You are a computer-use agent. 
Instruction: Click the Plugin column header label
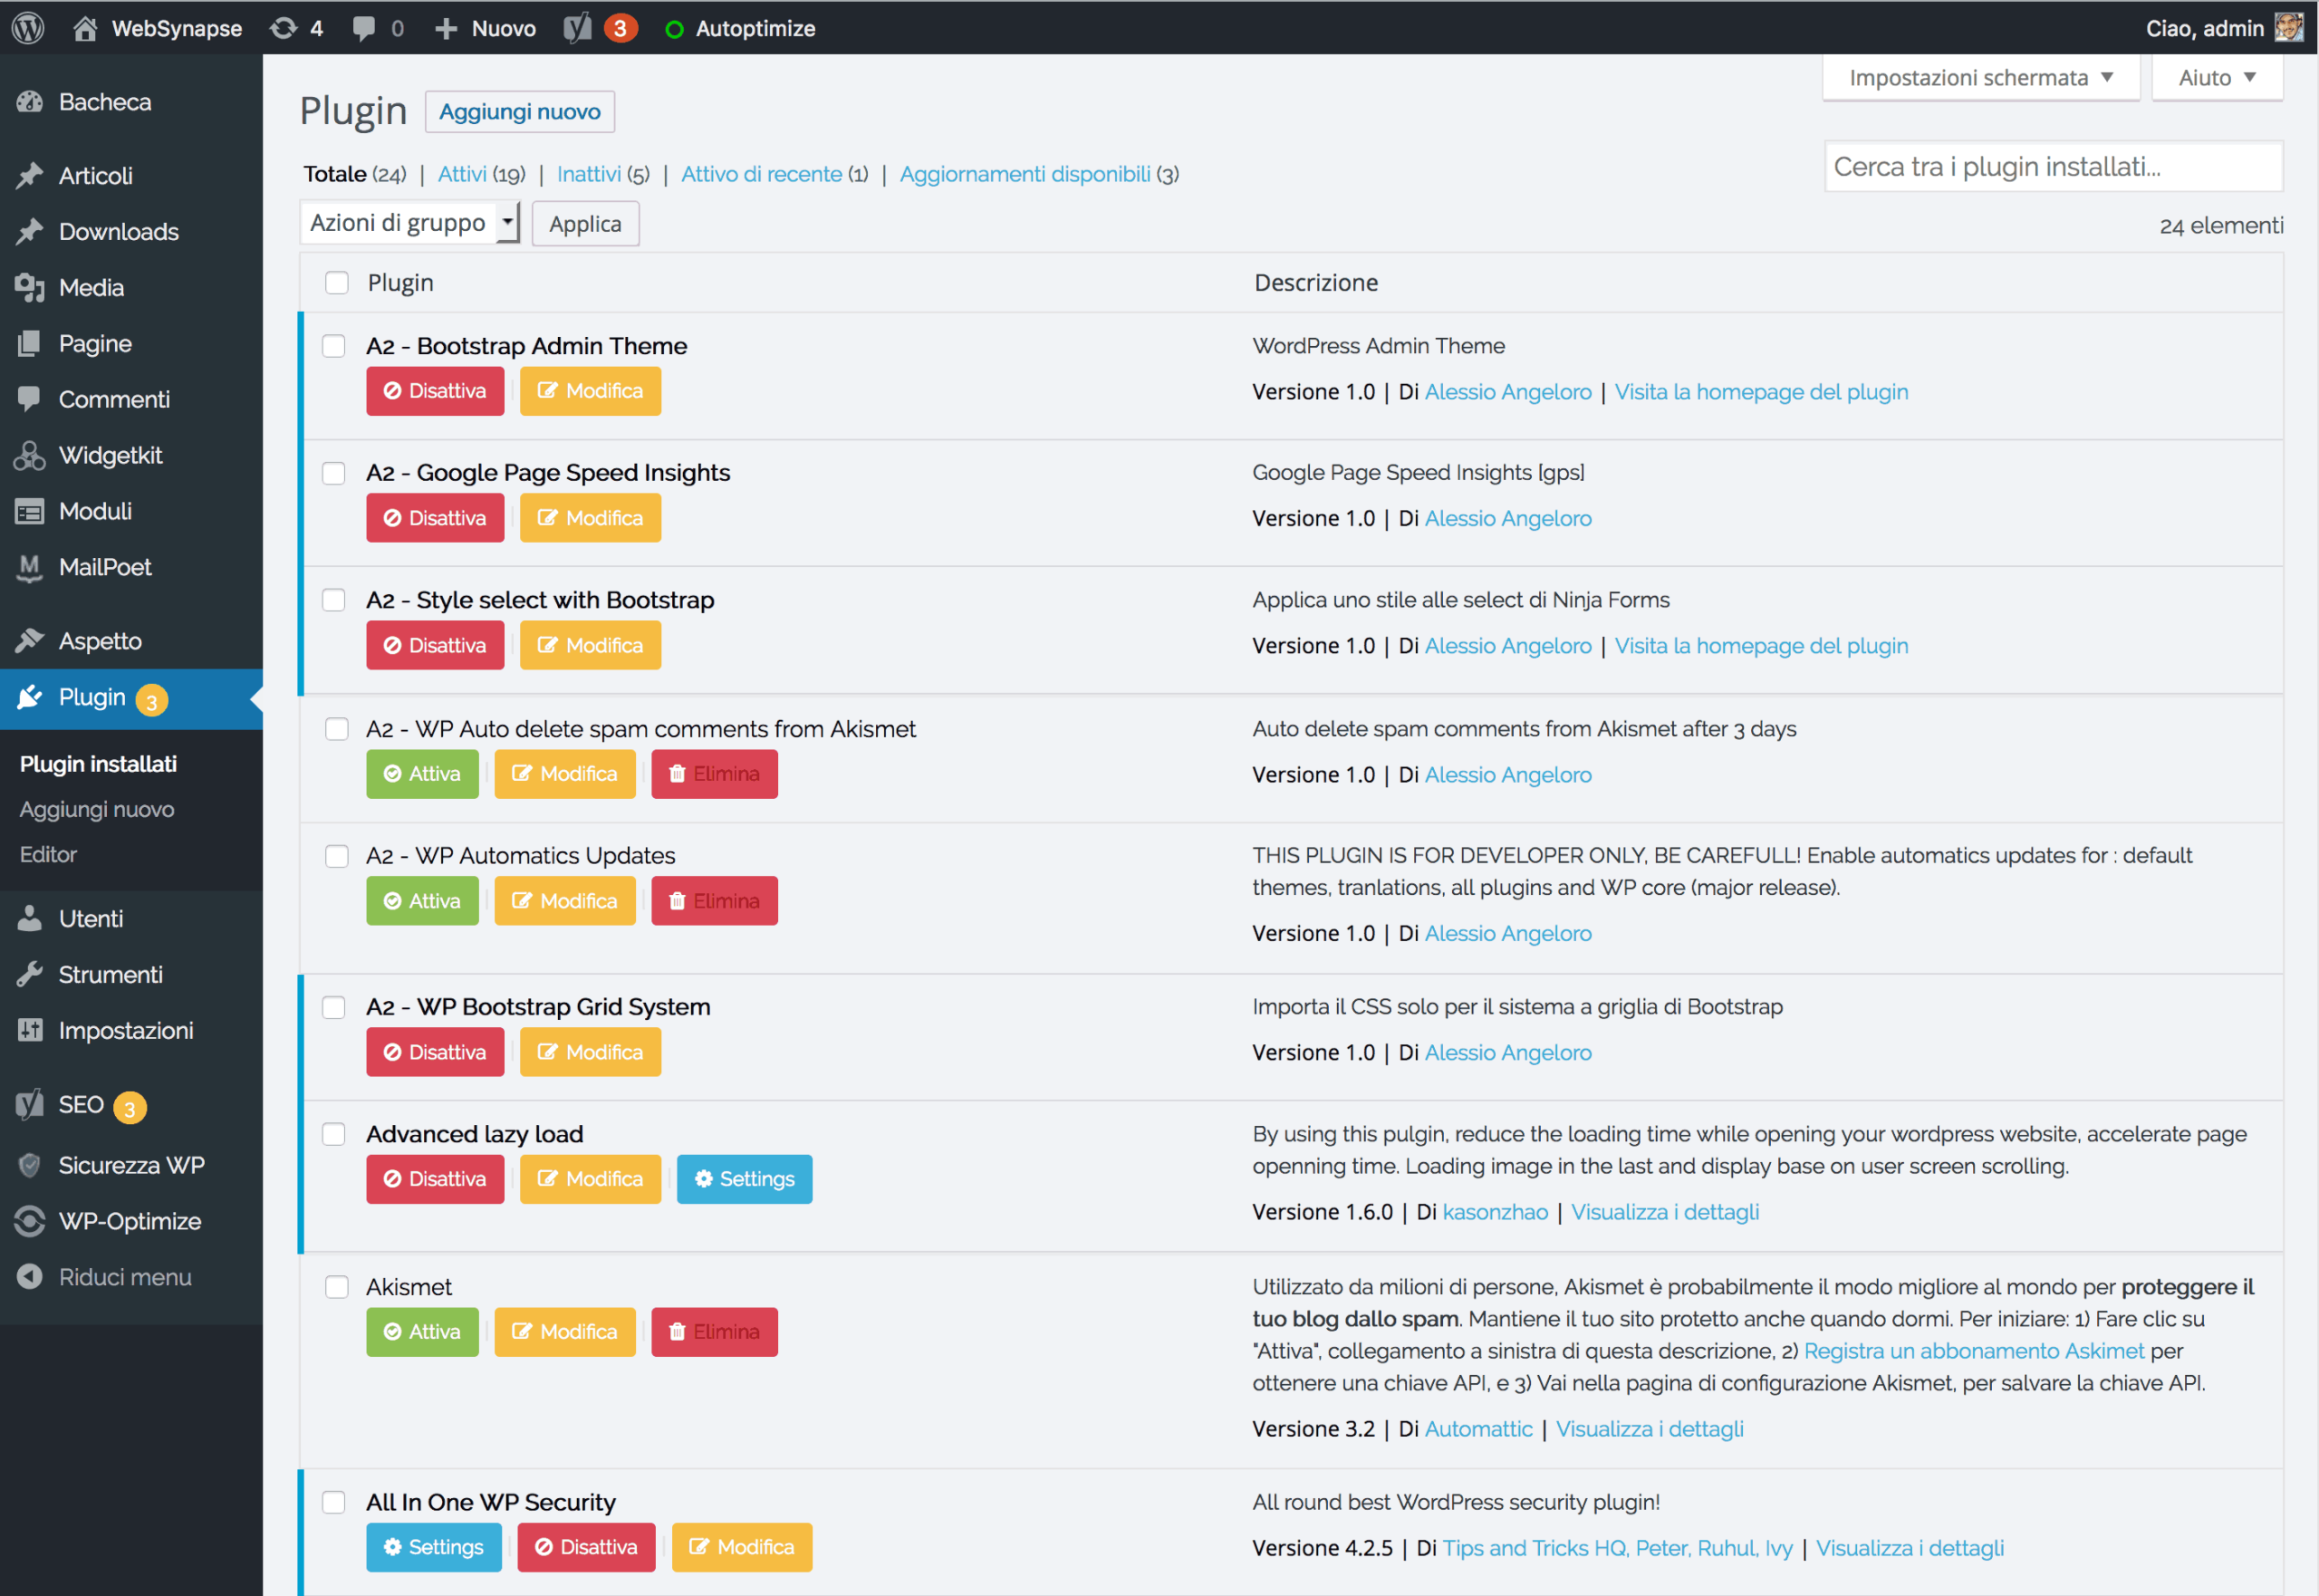click(401, 283)
